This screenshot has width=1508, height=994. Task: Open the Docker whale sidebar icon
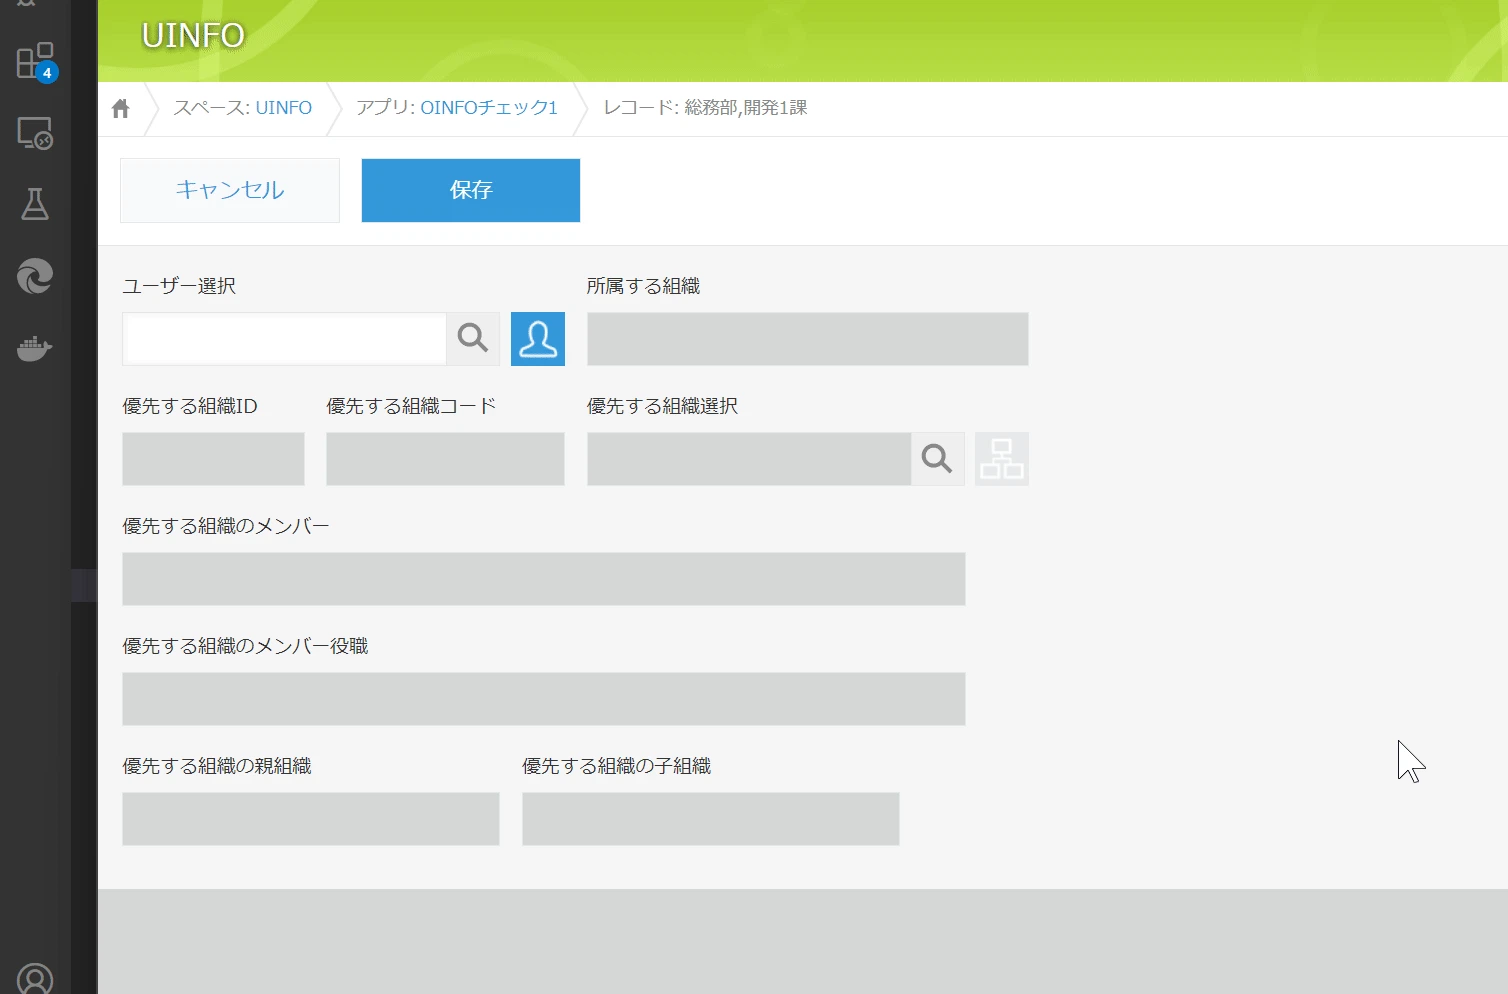pos(35,348)
